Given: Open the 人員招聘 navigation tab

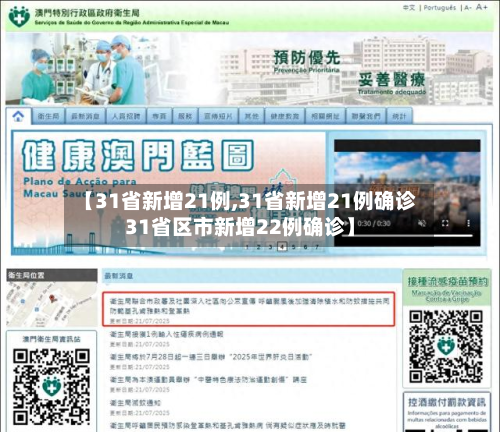Looking at the screenshot, I should click(x=126, y=116).
